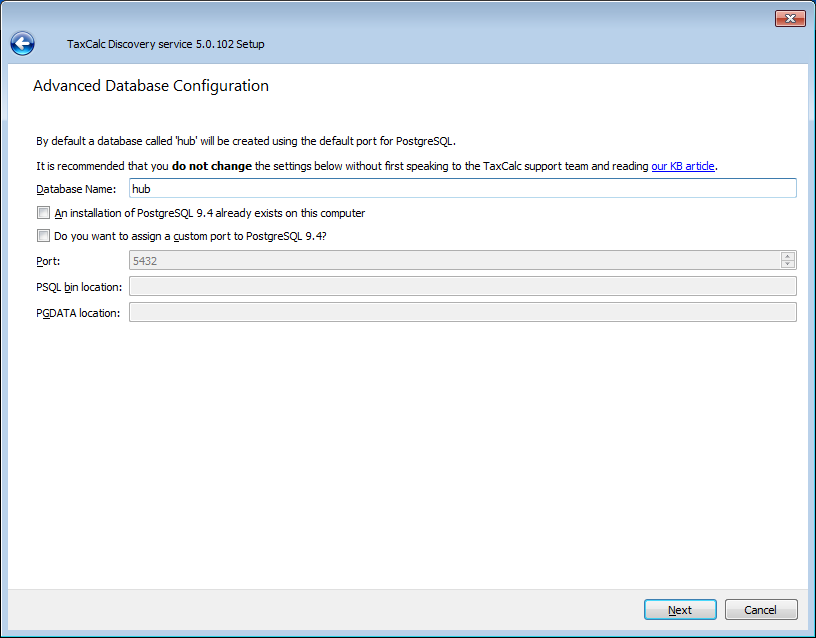Click the 'Port:' label
The image size is (816, 638).
[x=49, y=262]
